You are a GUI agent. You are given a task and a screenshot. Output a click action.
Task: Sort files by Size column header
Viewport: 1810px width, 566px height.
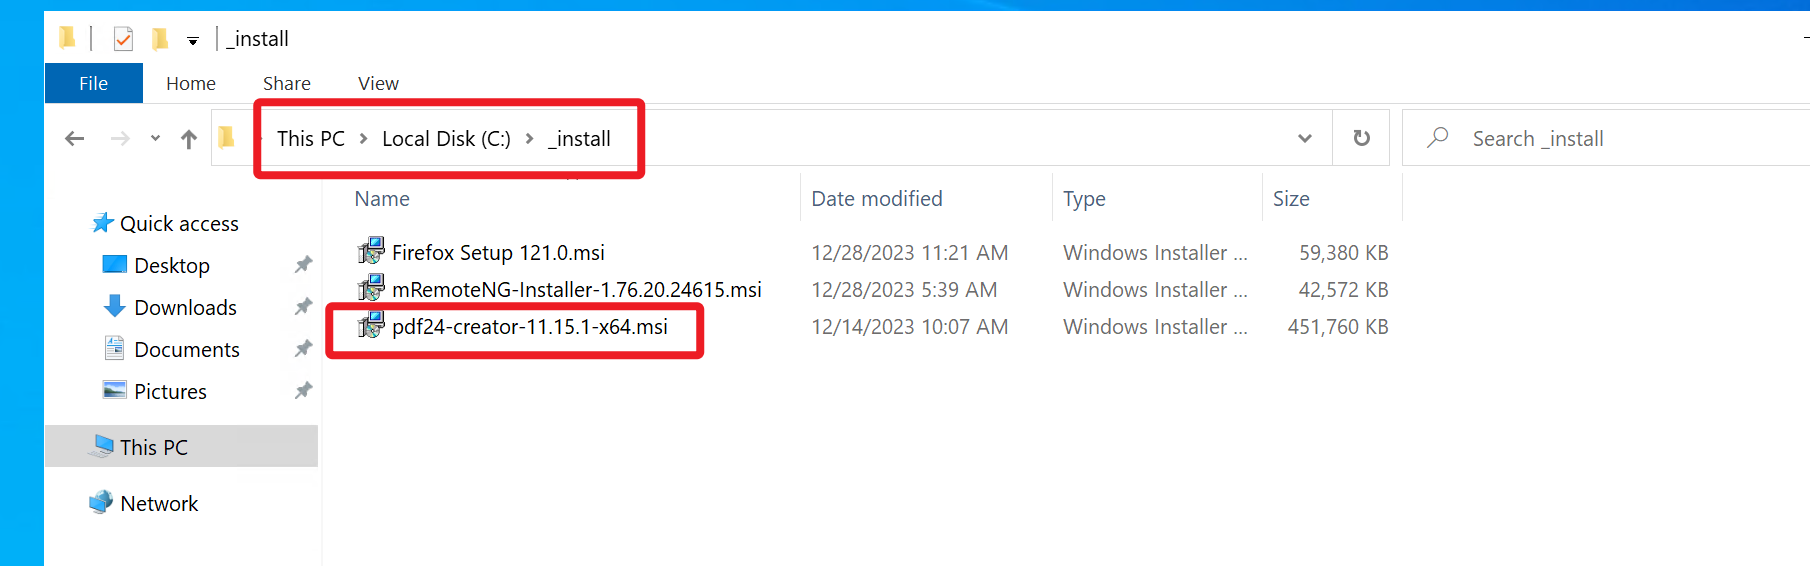(x=1290, y=199)
